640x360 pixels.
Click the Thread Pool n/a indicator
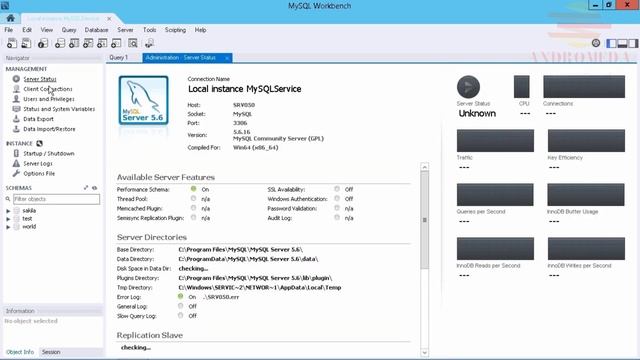tap(193, 198)
